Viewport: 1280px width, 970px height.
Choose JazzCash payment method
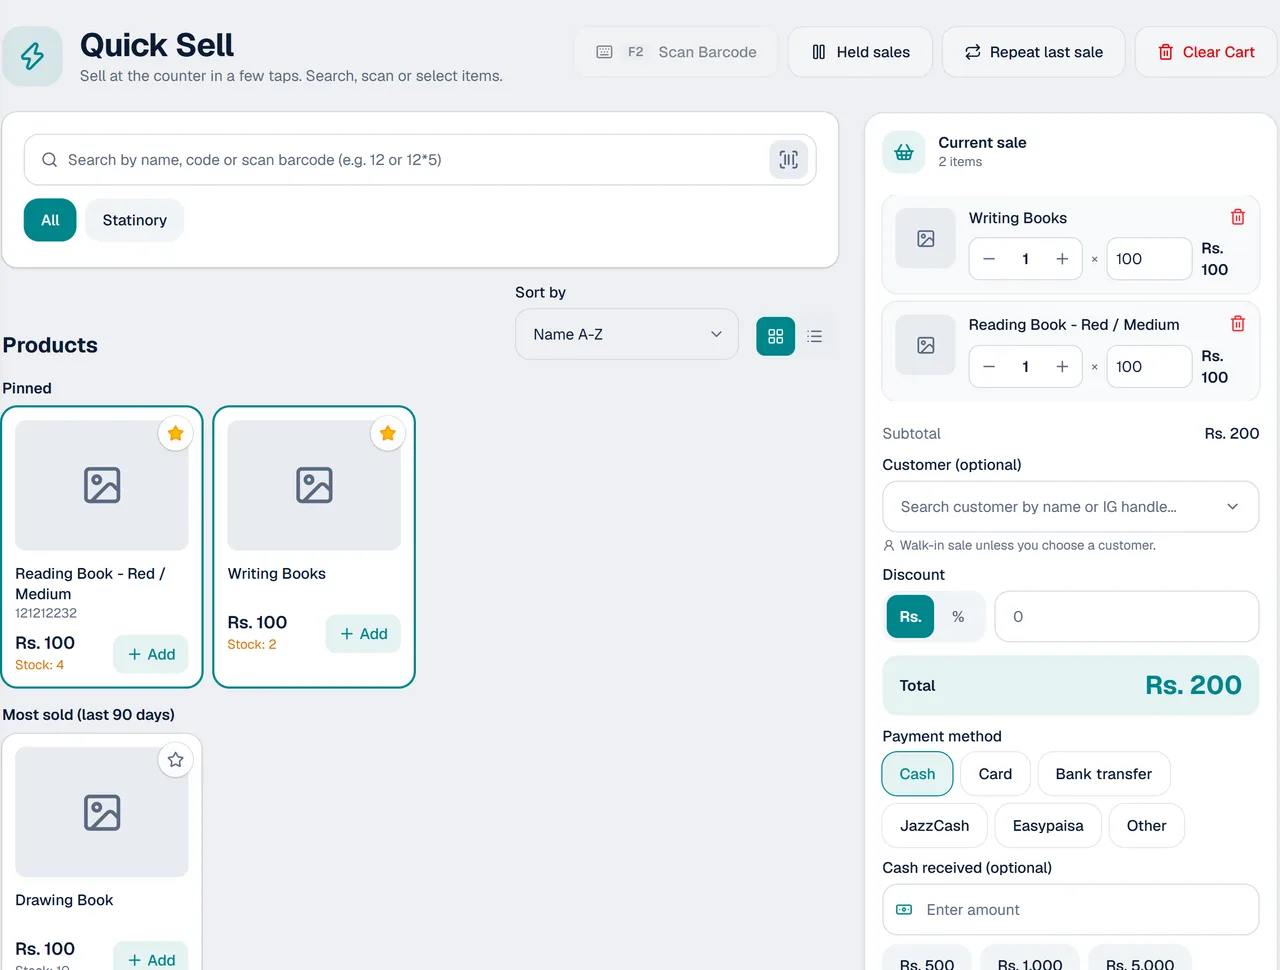935,826
